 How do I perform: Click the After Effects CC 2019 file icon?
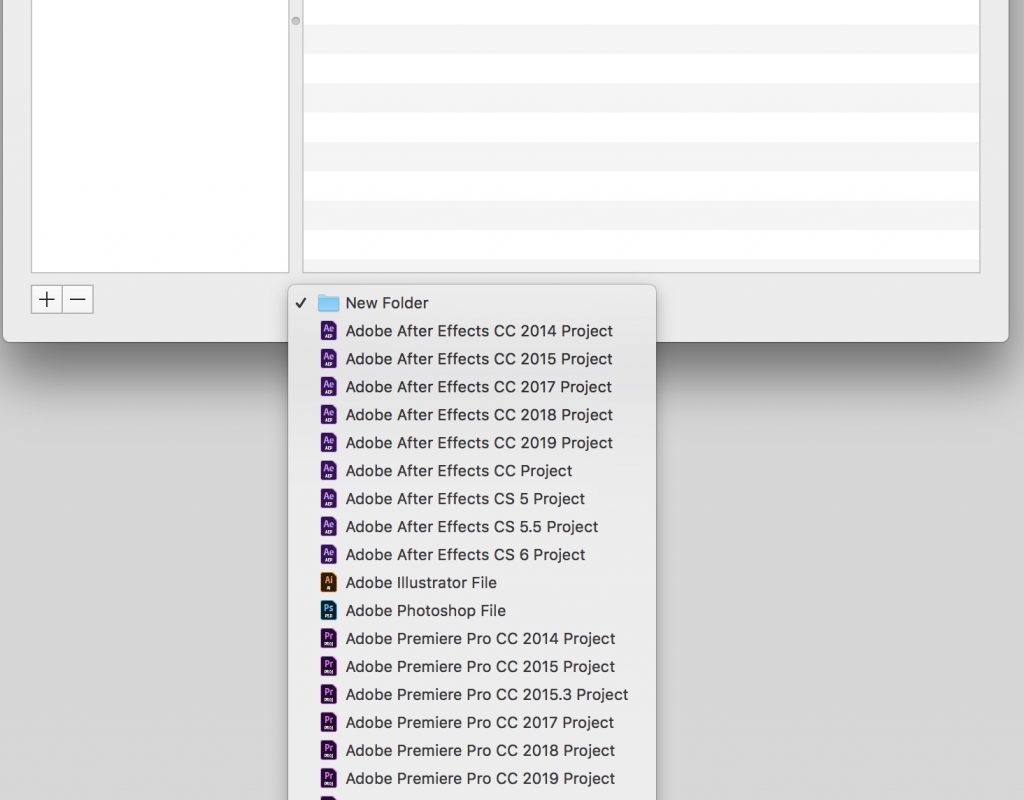pos(328,443)
